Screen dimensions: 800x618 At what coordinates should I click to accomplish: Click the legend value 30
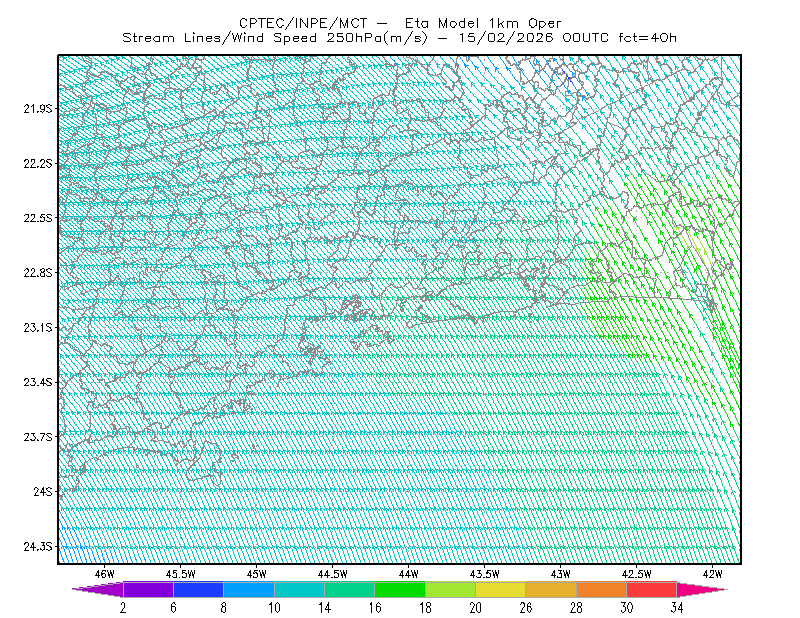[627, 608]
